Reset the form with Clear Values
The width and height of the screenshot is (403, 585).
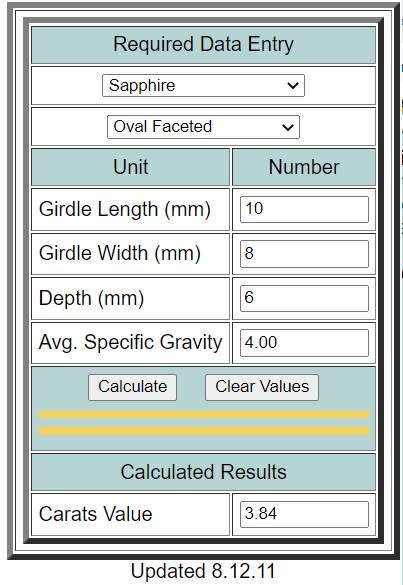(x=262, y=387)
